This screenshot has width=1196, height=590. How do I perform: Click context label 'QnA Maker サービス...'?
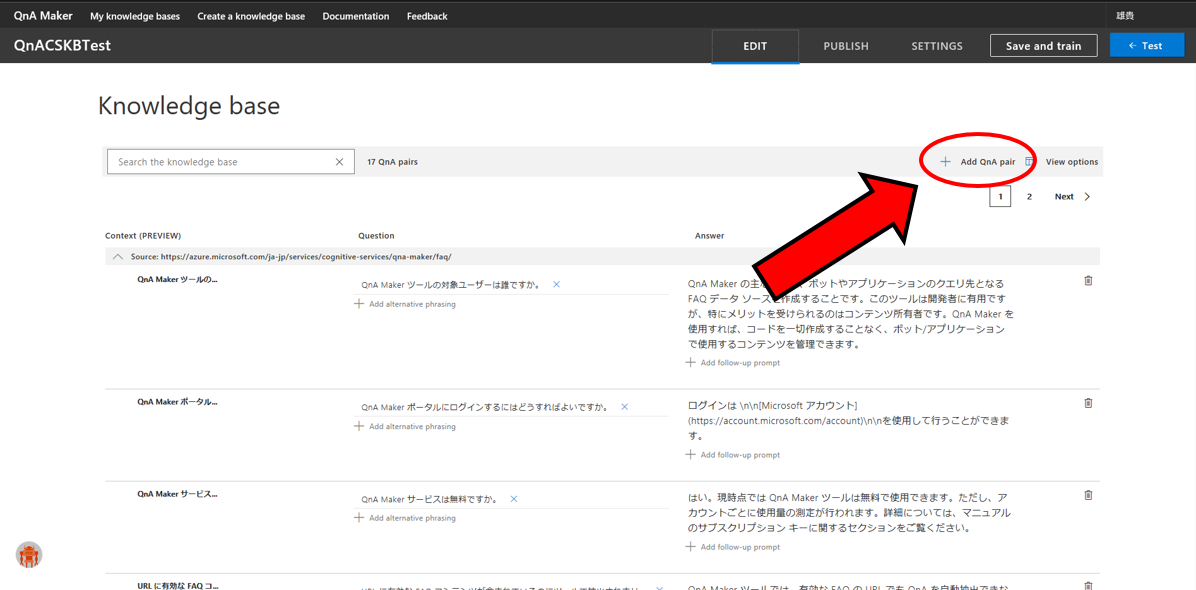point(177,493)
